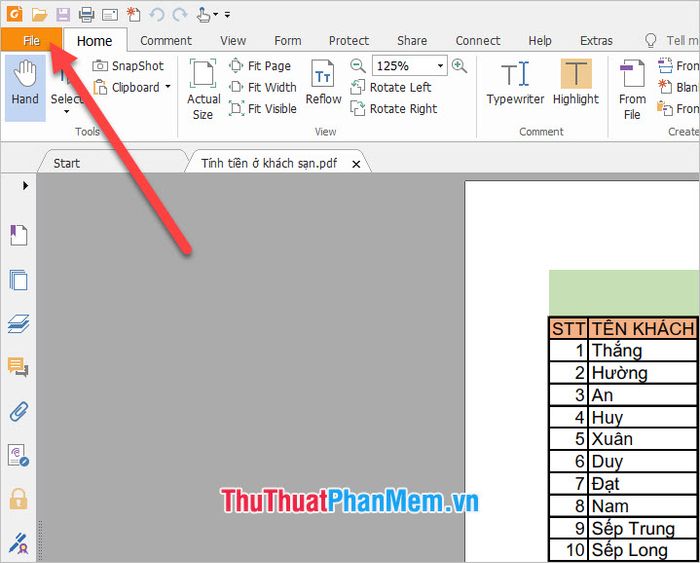The height and width of the screenshot is (563, 700).
Task: Click Fit Width
Action: pyautogui.click(x=262, y=87)
